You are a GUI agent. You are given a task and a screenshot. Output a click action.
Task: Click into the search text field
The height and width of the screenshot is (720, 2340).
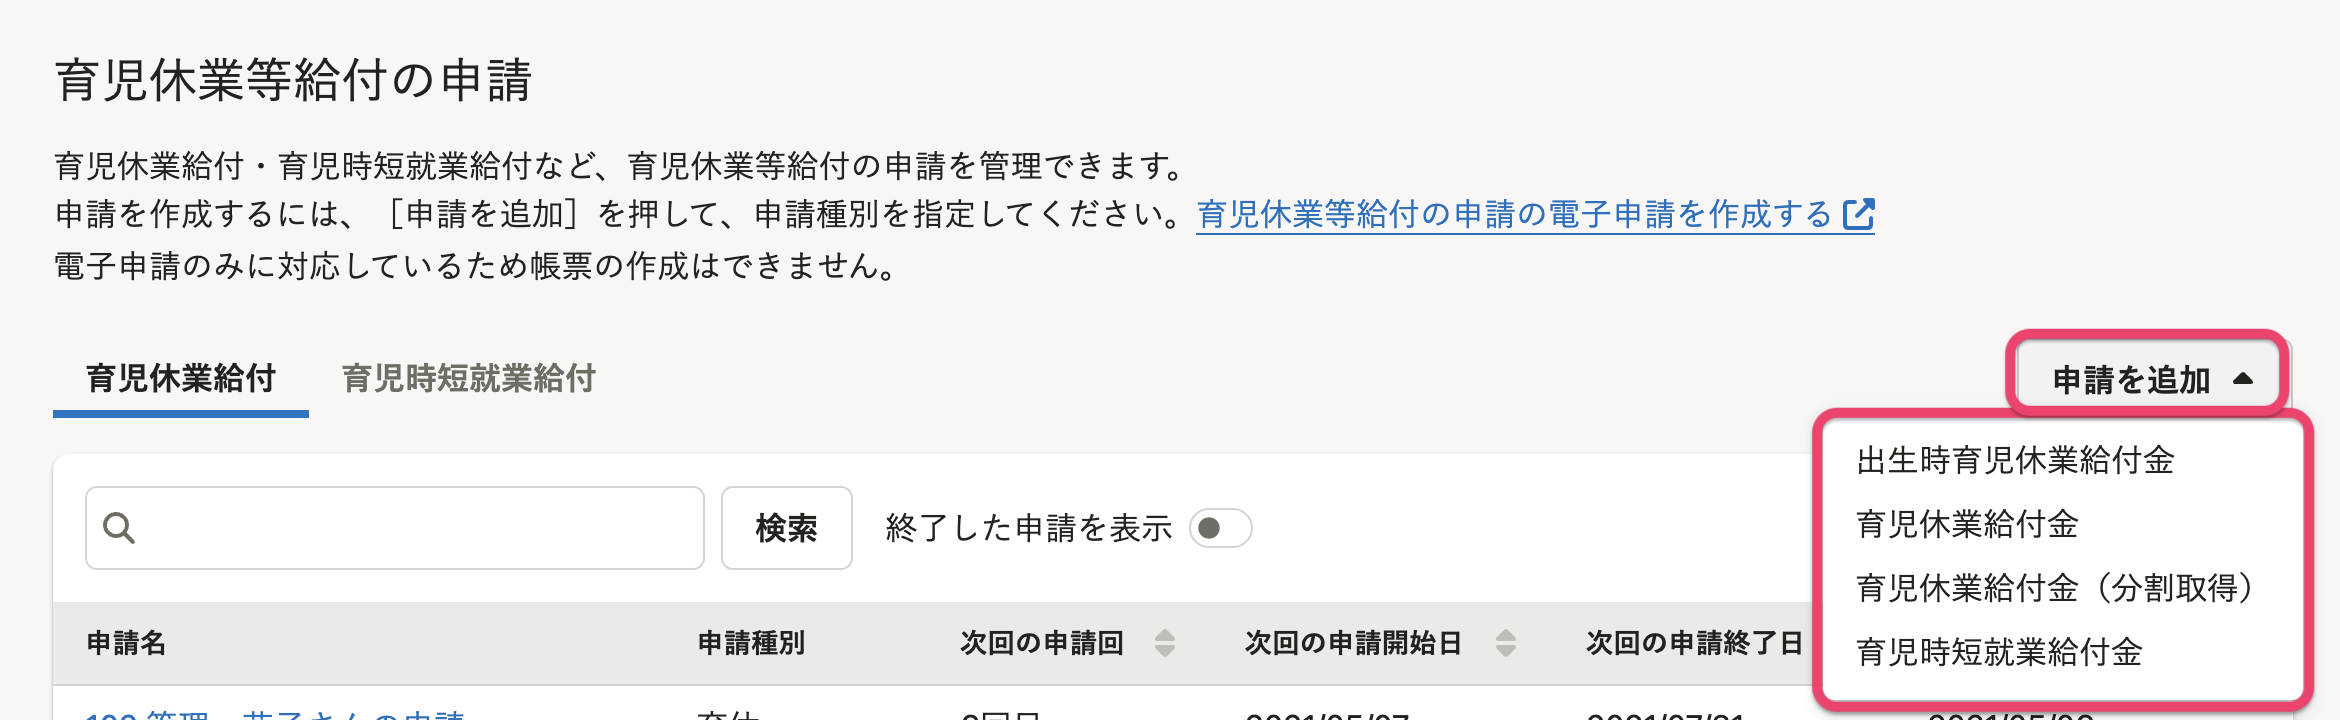tap(420, 528)
